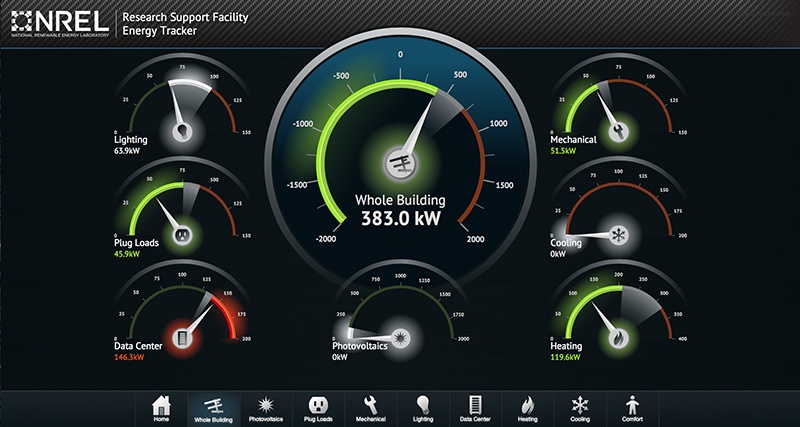Screen dimensions: 800x427
Task: Click the Heating gauge flame icon
Action: (619, 337)
